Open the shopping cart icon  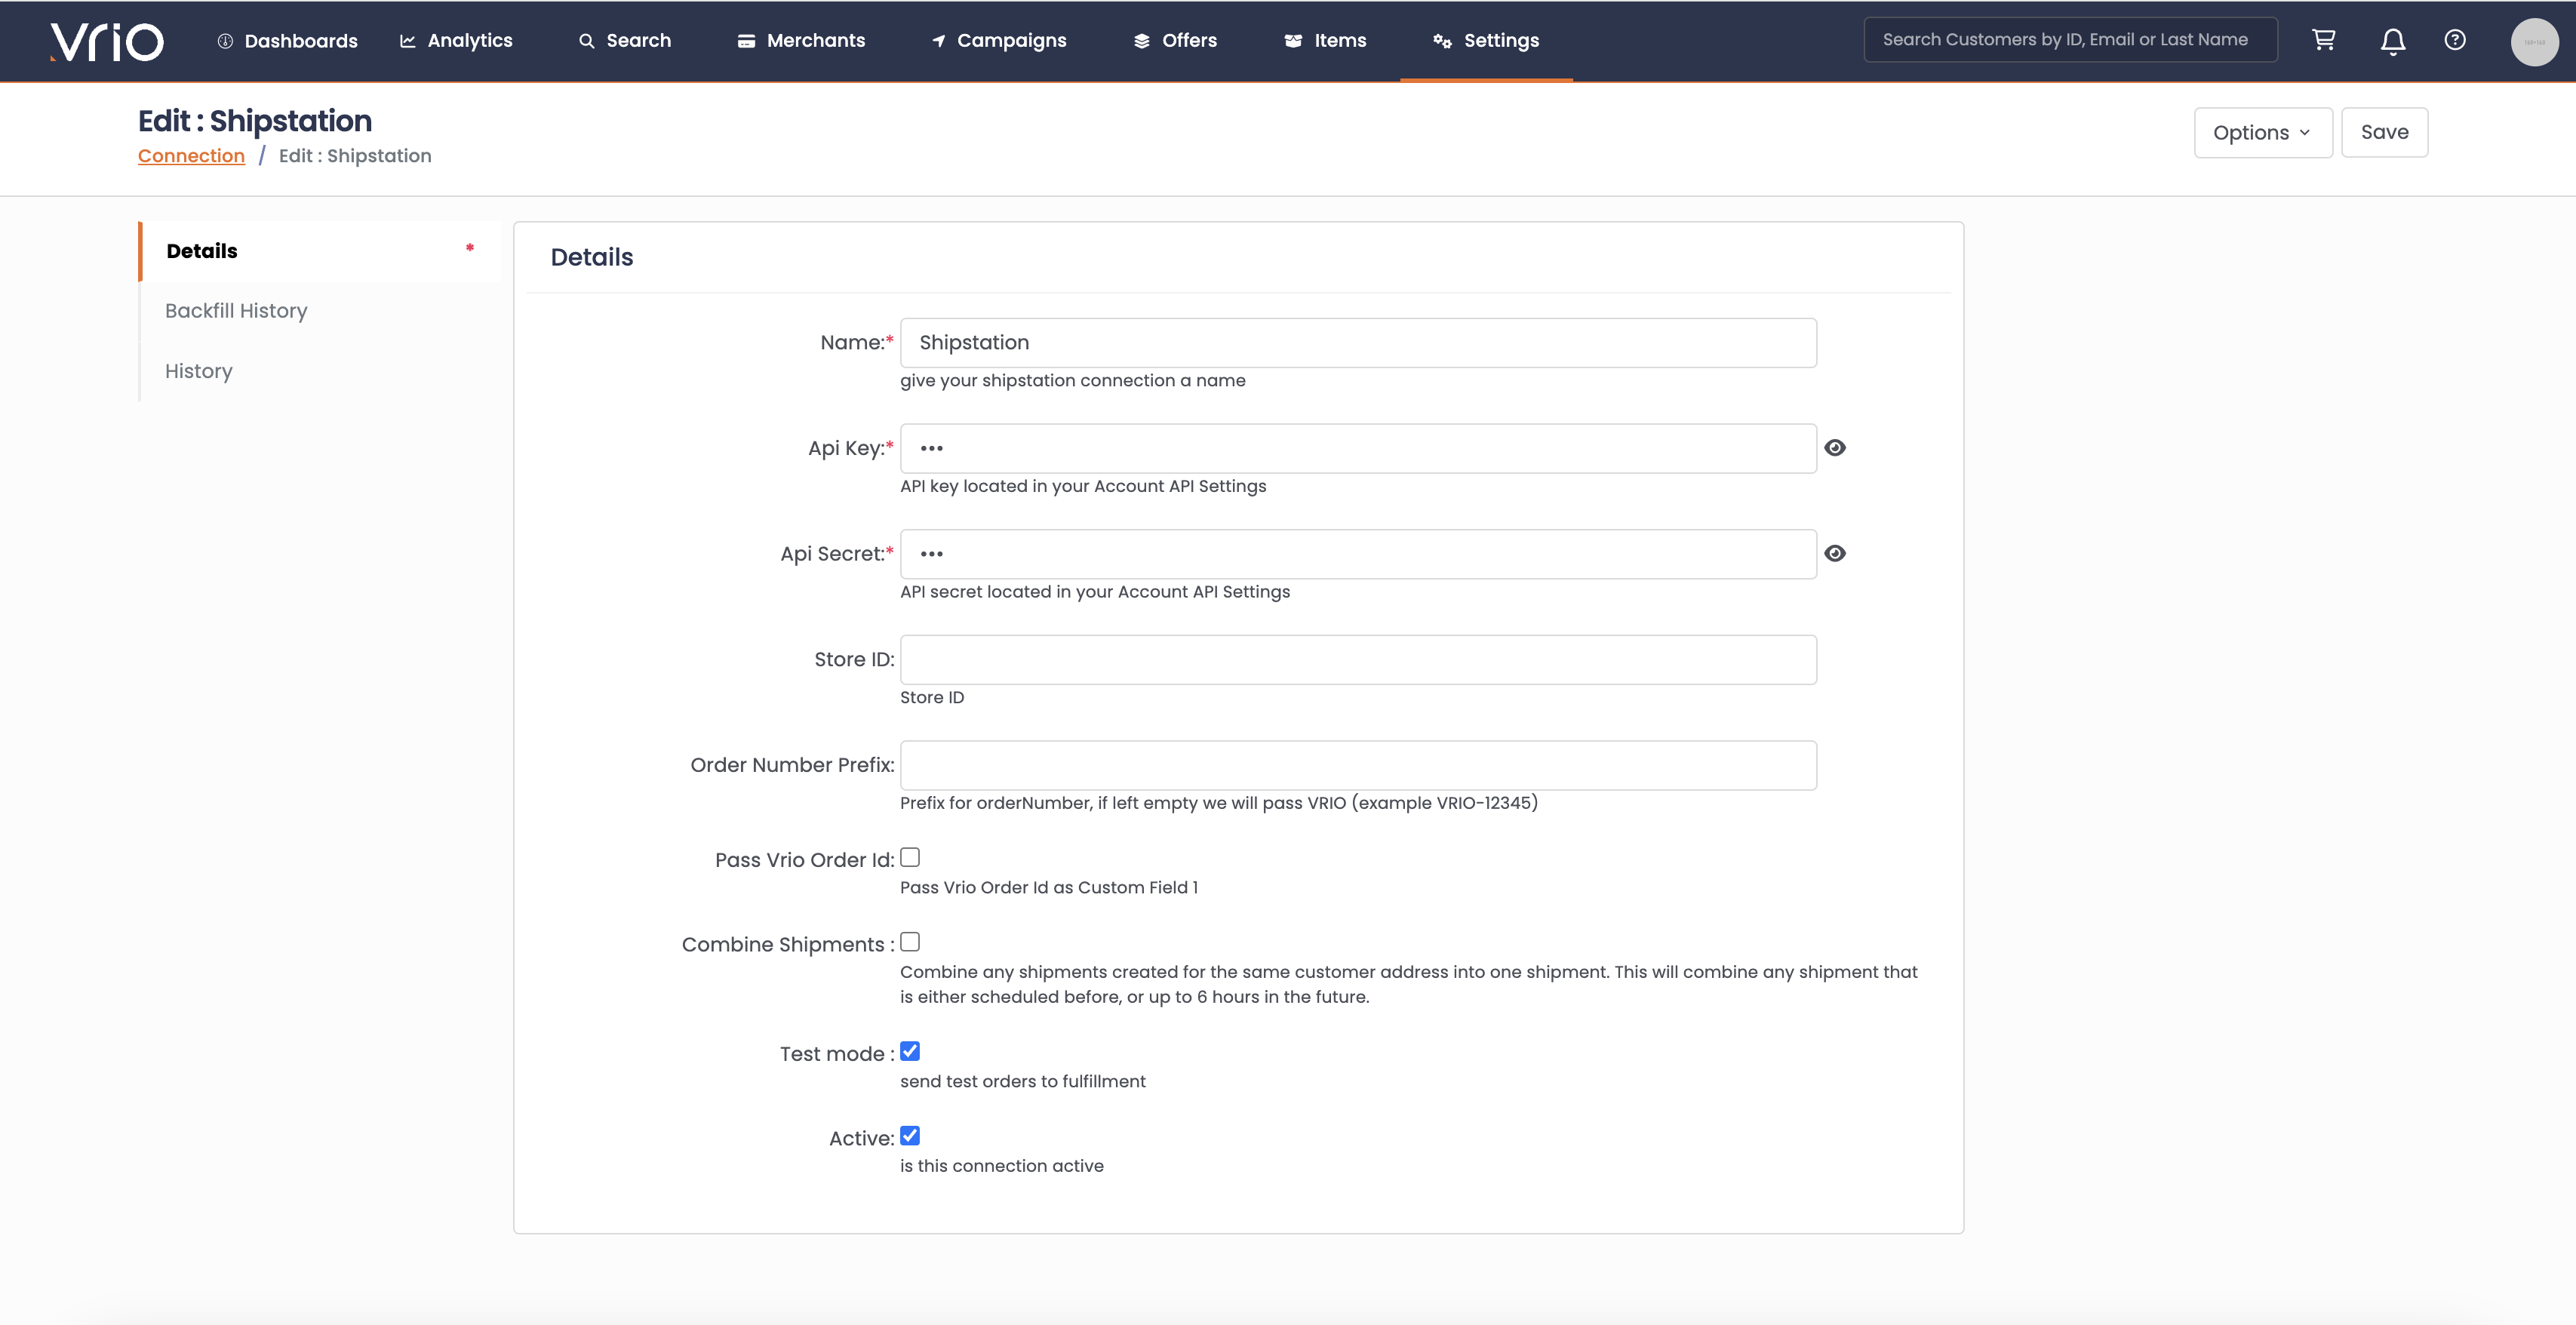[x=2323, y=40]
